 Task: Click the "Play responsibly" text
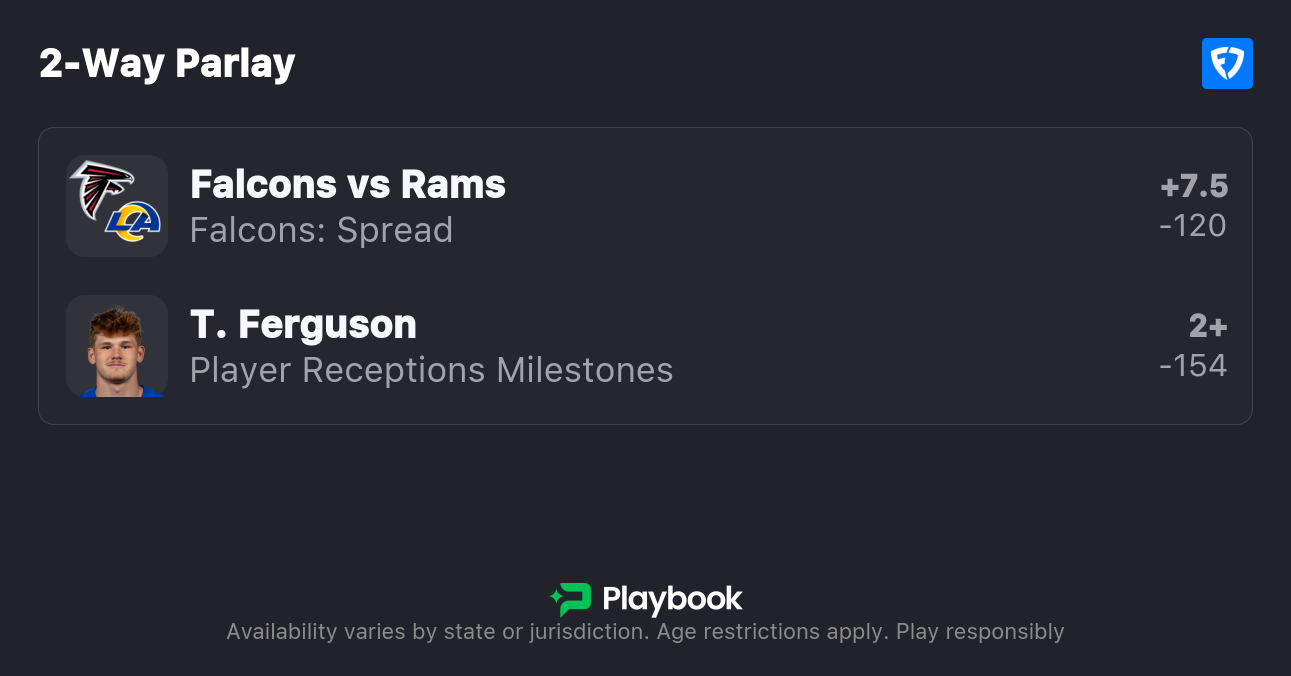980,632
